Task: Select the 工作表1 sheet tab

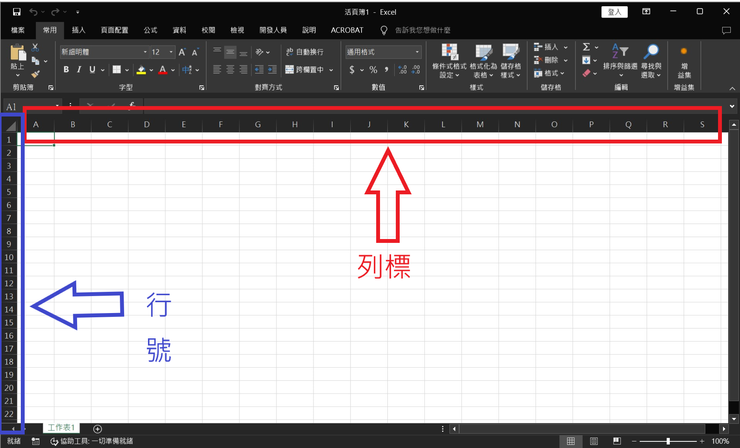Action: [61, 428]
